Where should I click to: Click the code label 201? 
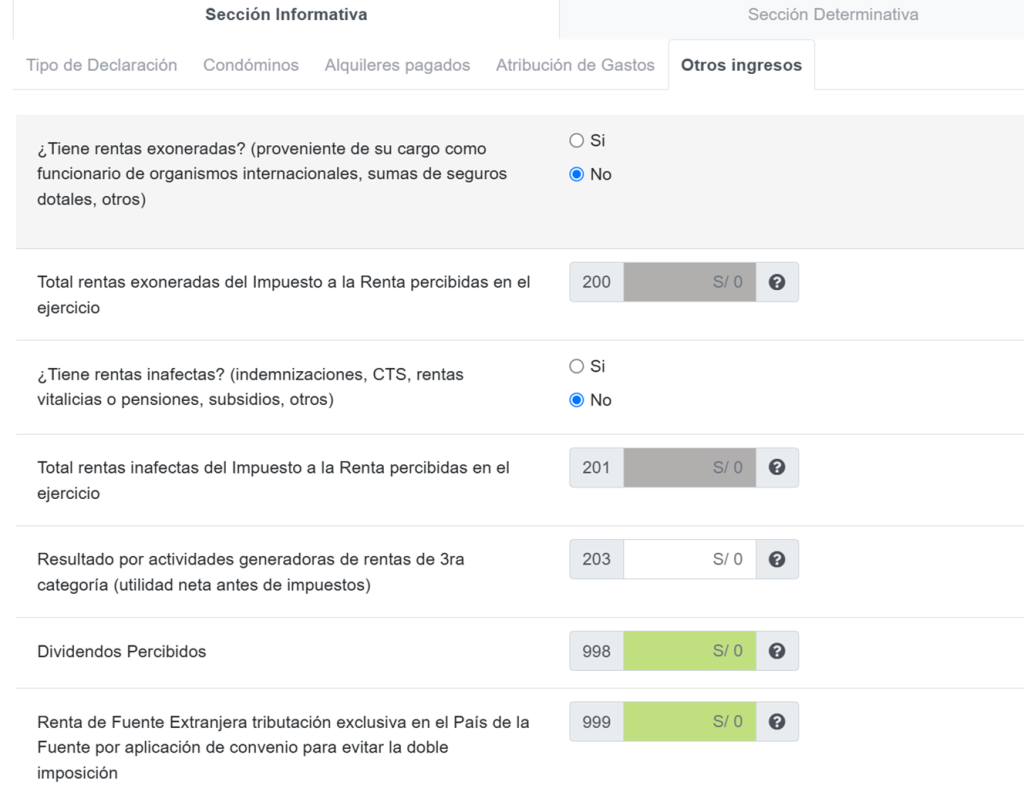[596, 468]
